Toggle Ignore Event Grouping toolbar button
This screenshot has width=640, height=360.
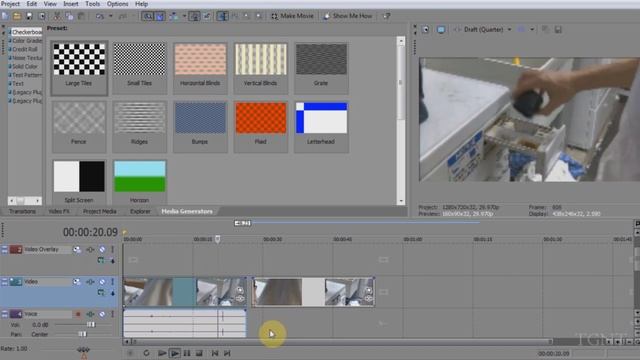(207, 16)
